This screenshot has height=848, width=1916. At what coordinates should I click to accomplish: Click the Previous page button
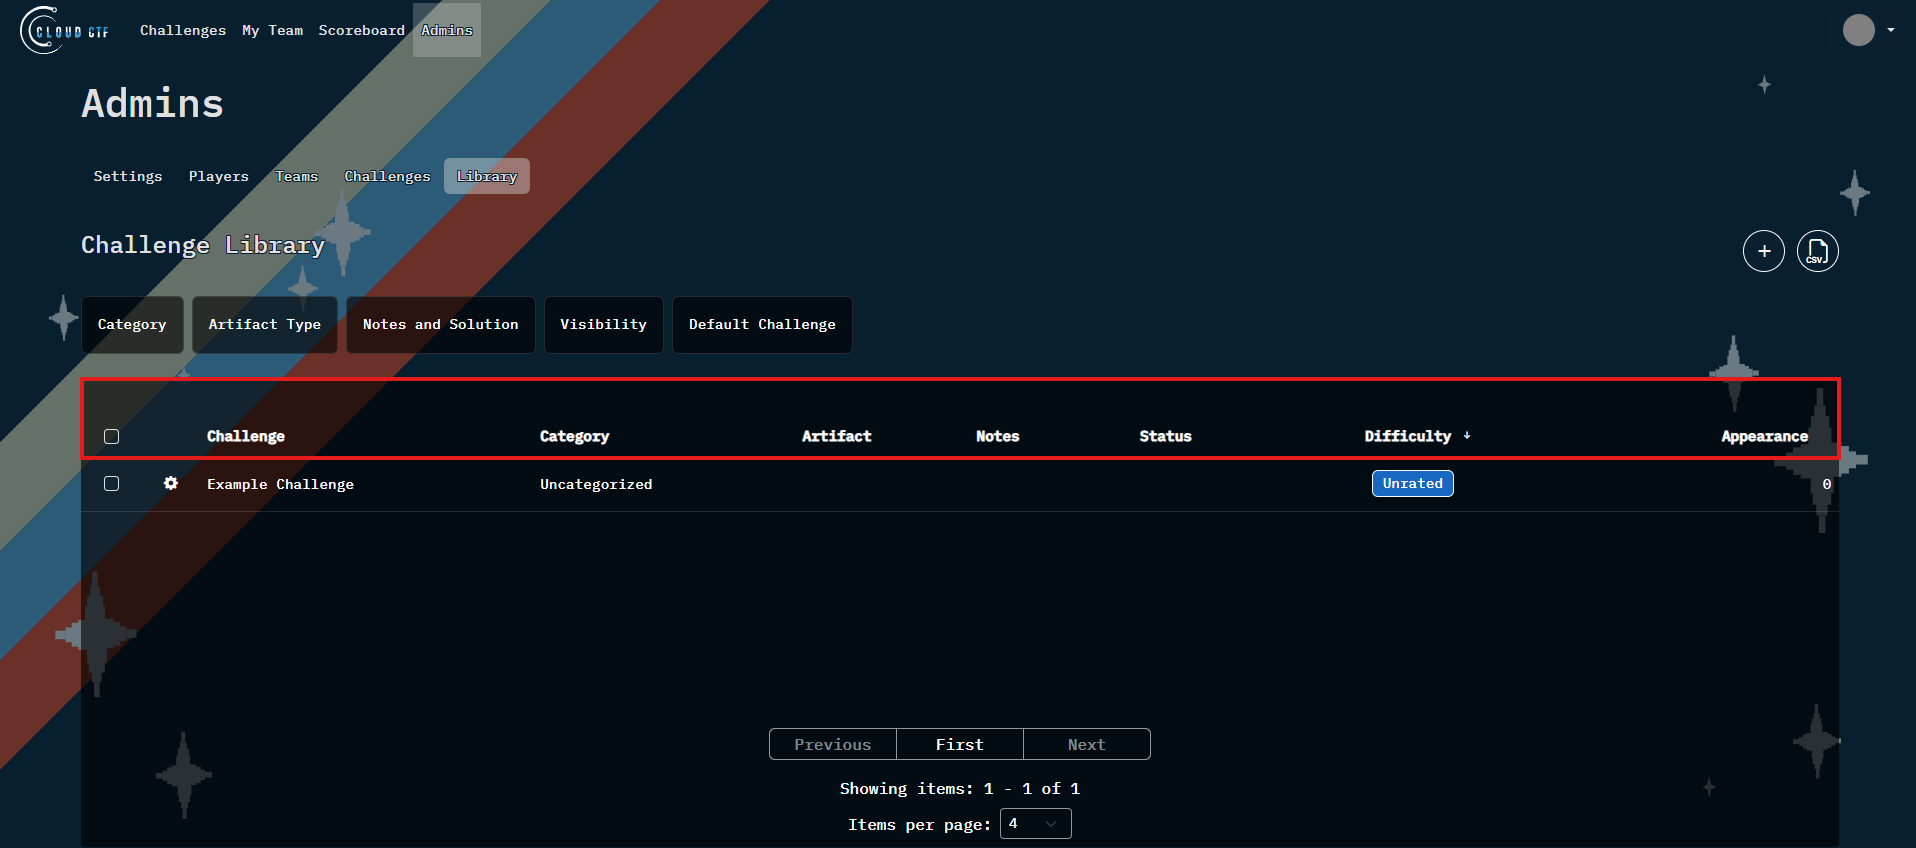click(832, 744)
